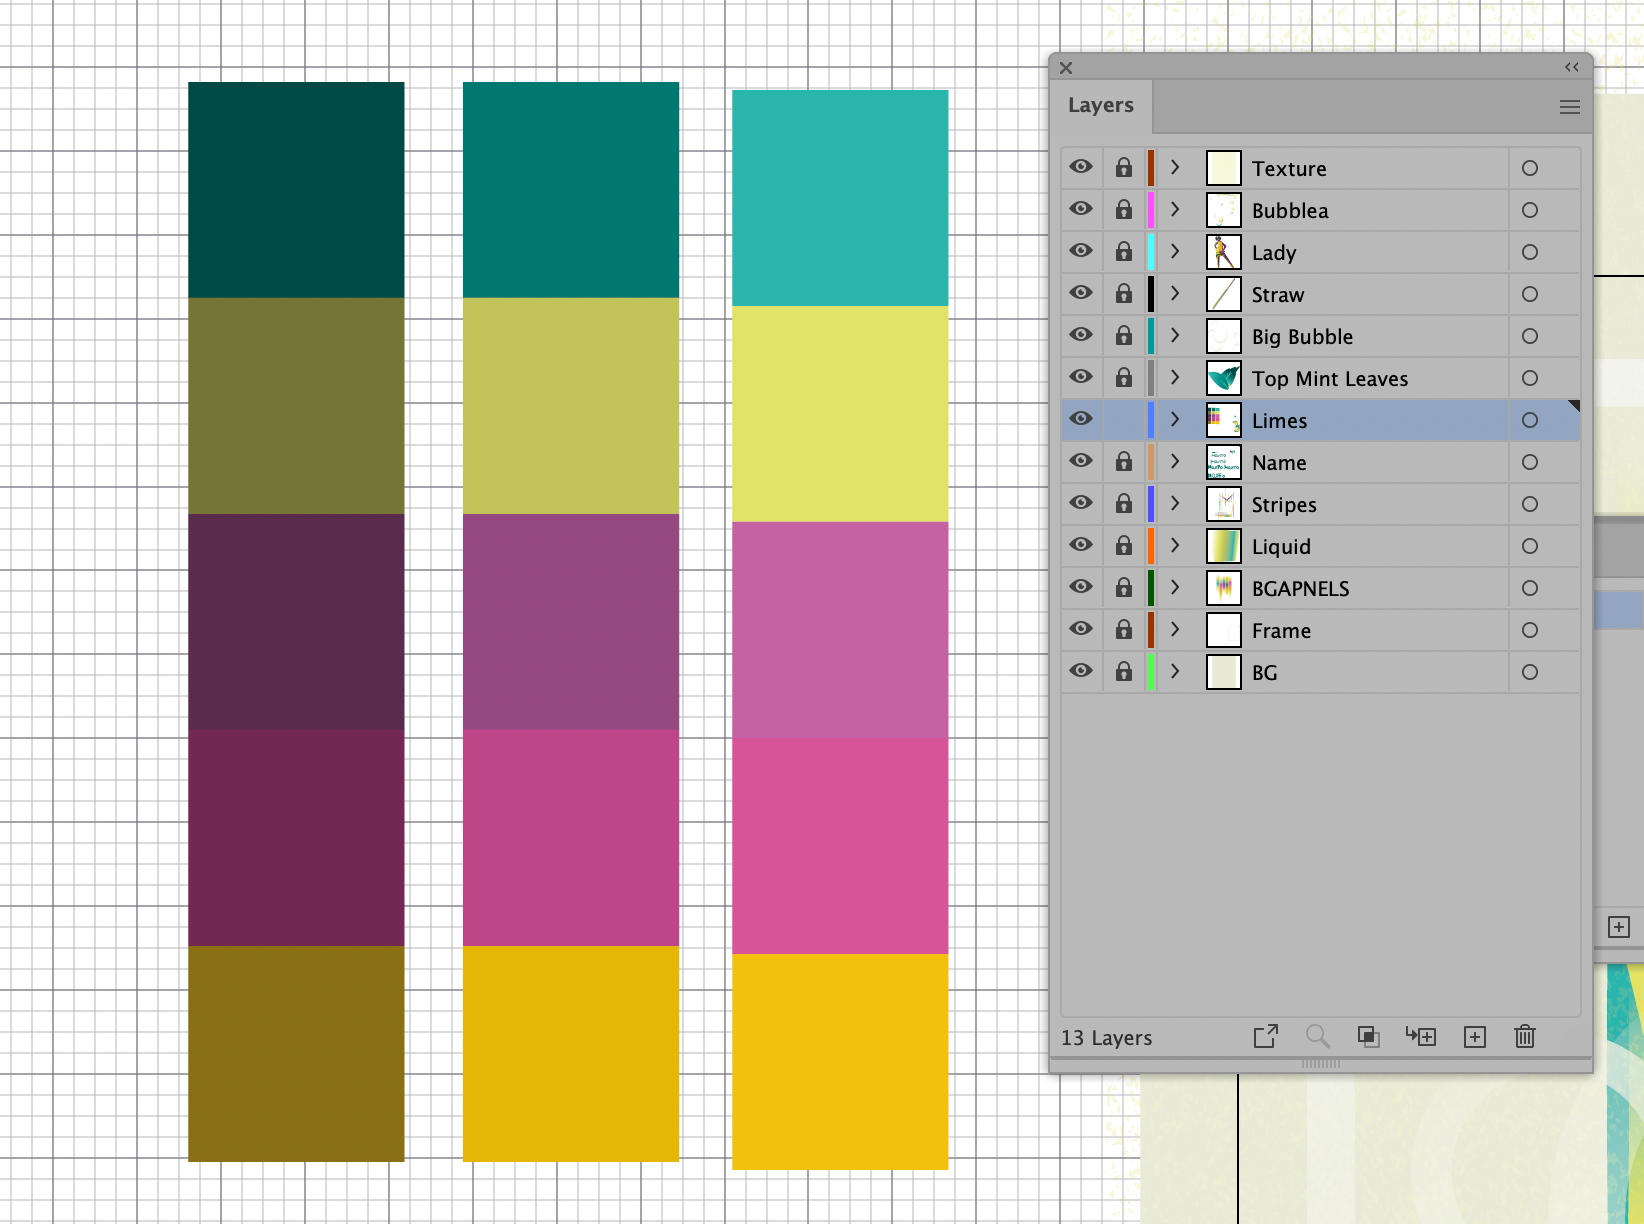The width and height of the screenshot is (1644, 1224).
Task: Collapse the Layers panel with double arrows
Action: (1572, 67)
